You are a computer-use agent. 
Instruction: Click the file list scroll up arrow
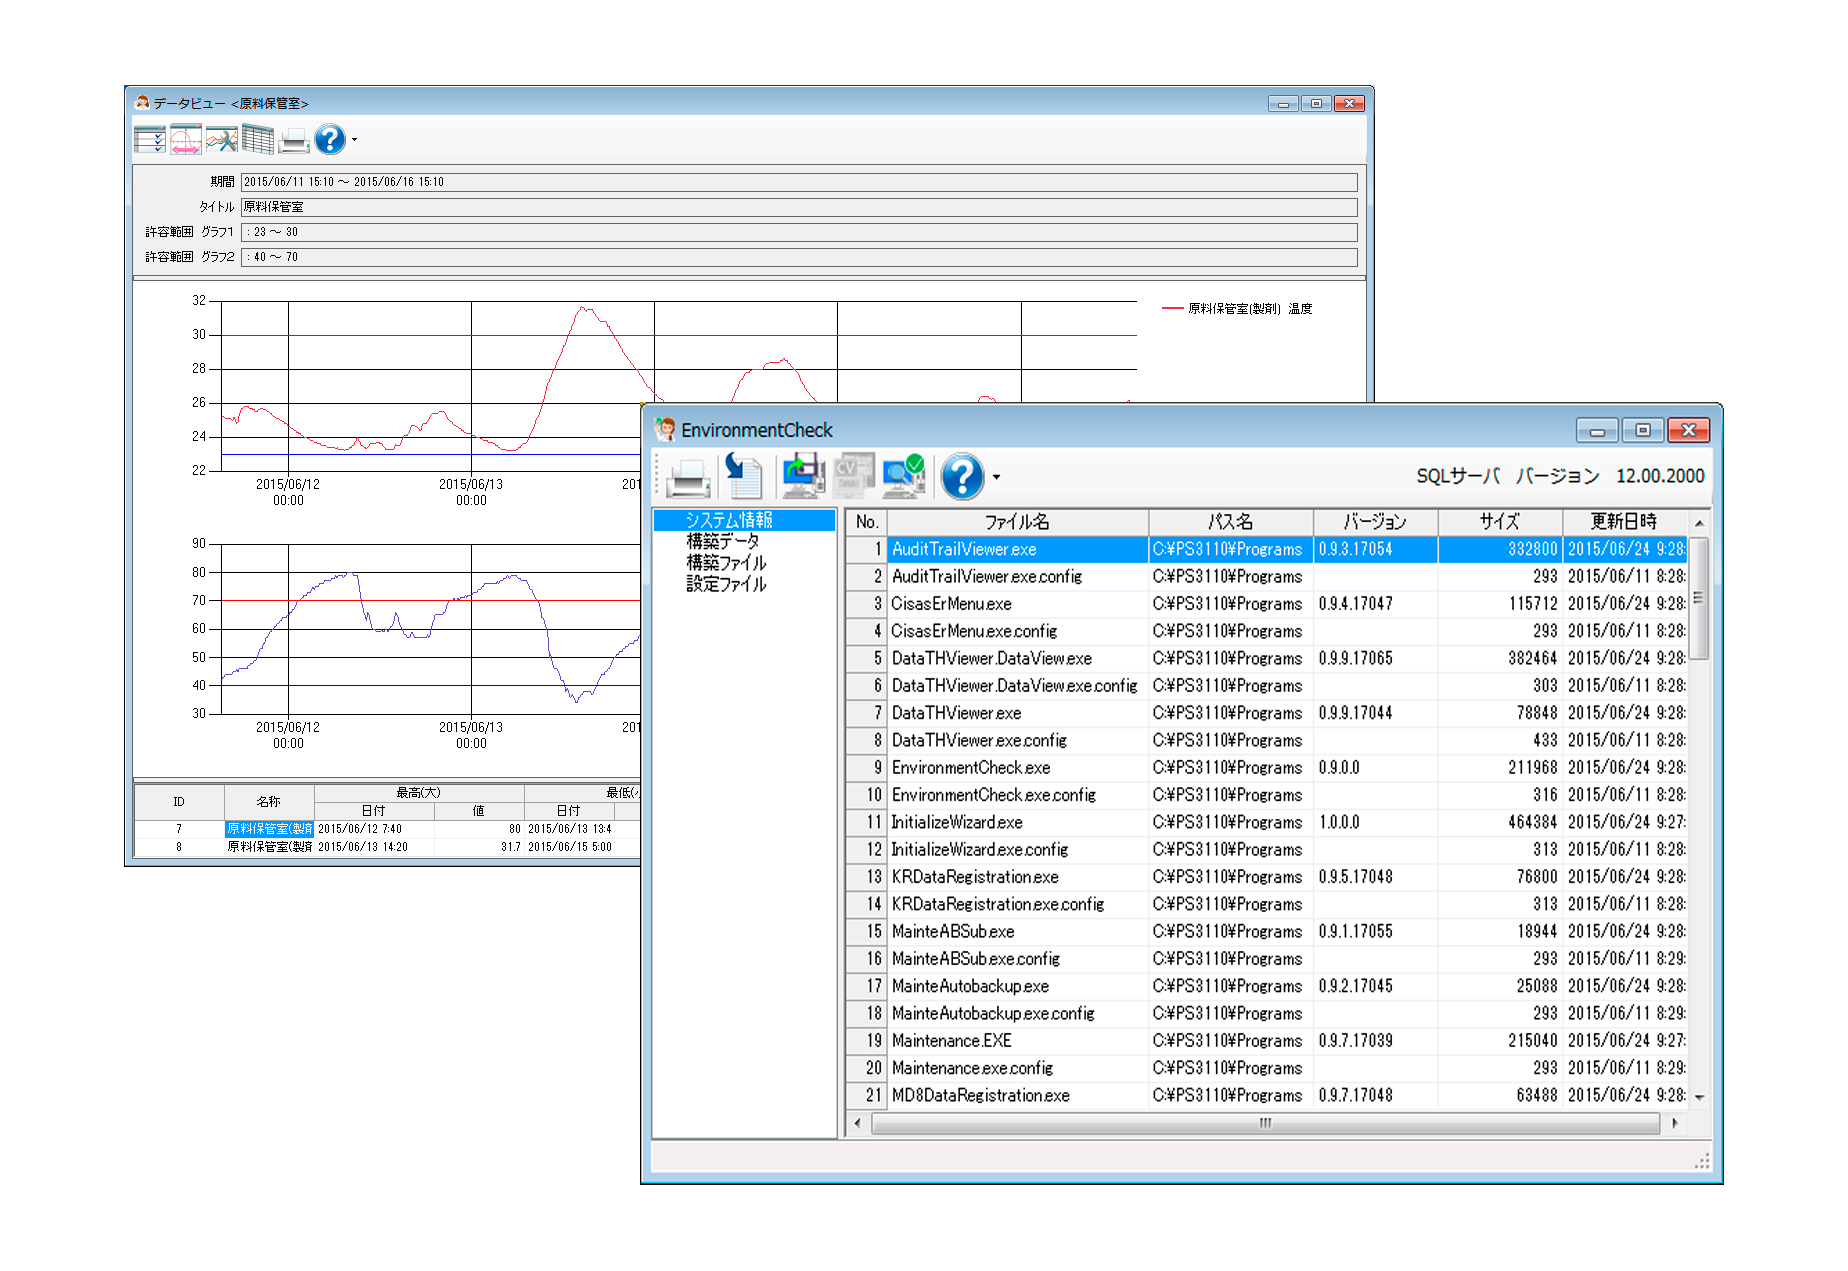click(1698, 523)
